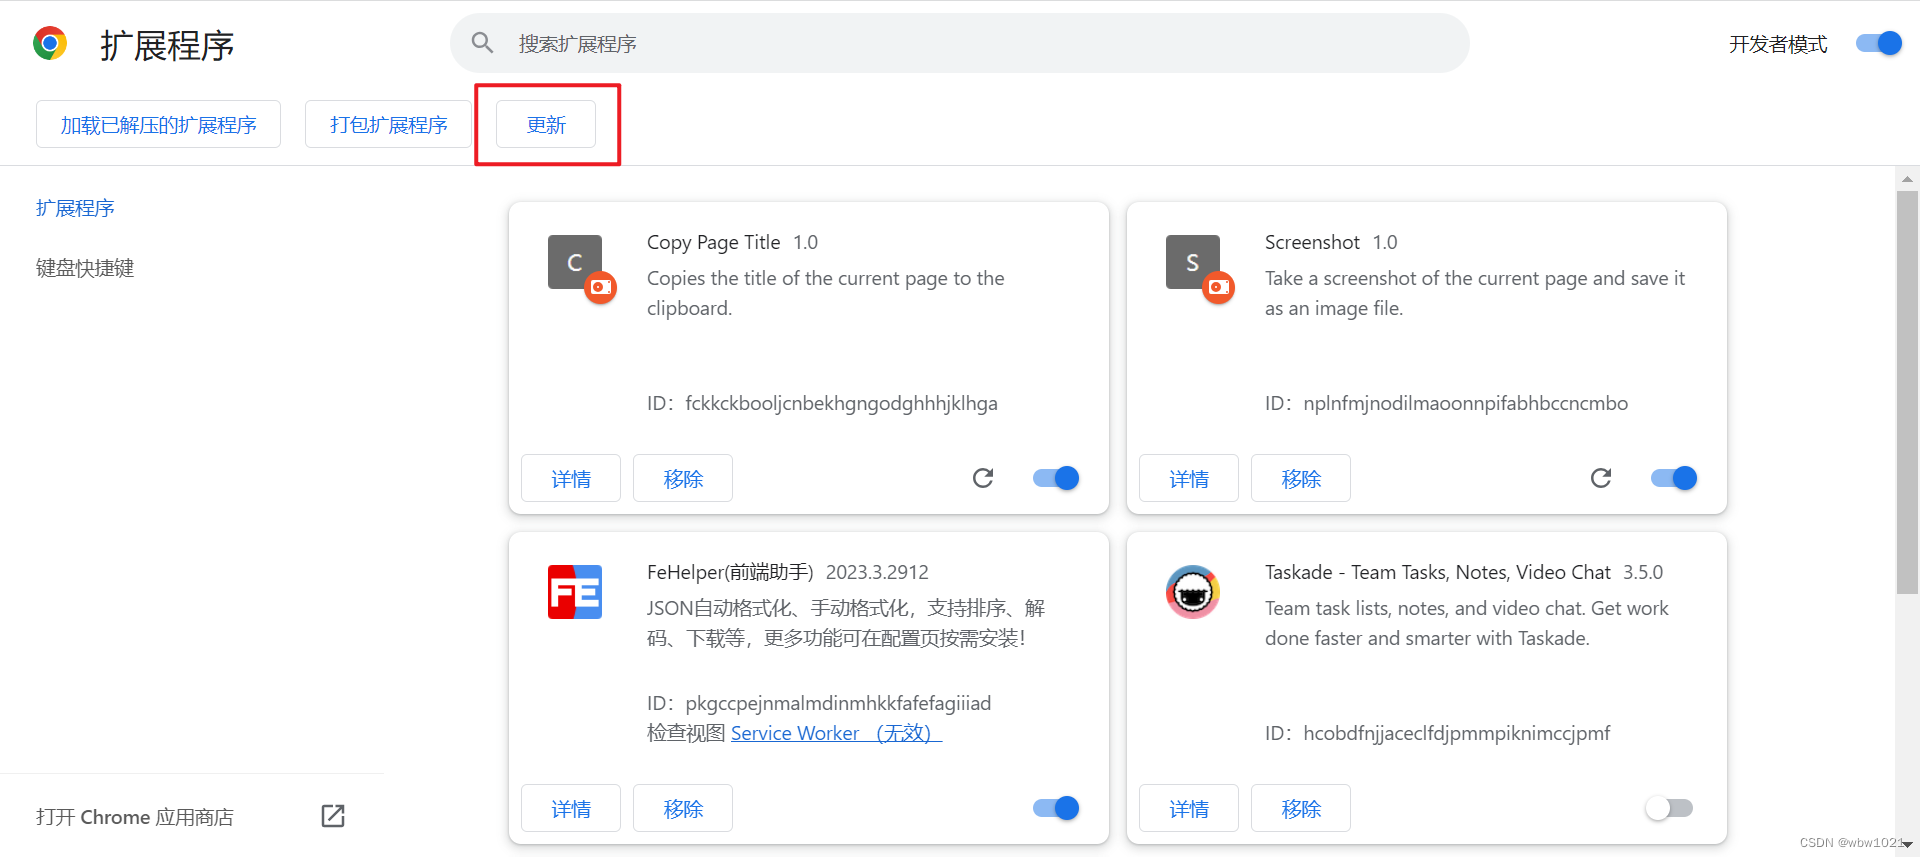Reload the Copy Page Title extension
1920x857 pixels.
click(x=983, y=478)
